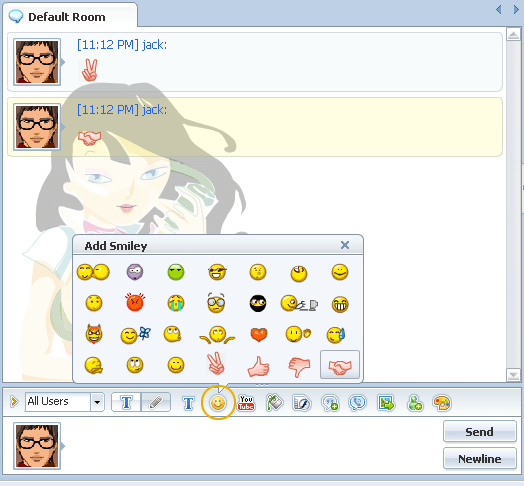This screenshot has width=524, height=486.
Task: Choose the thumbs down smiley
Action: (x=299, y=367)
